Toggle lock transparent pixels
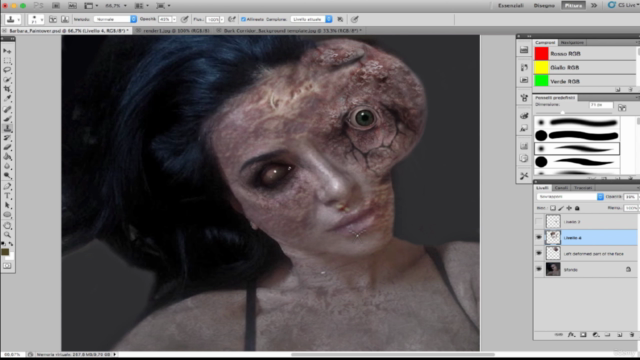640x360 pixels. point(553,208)
